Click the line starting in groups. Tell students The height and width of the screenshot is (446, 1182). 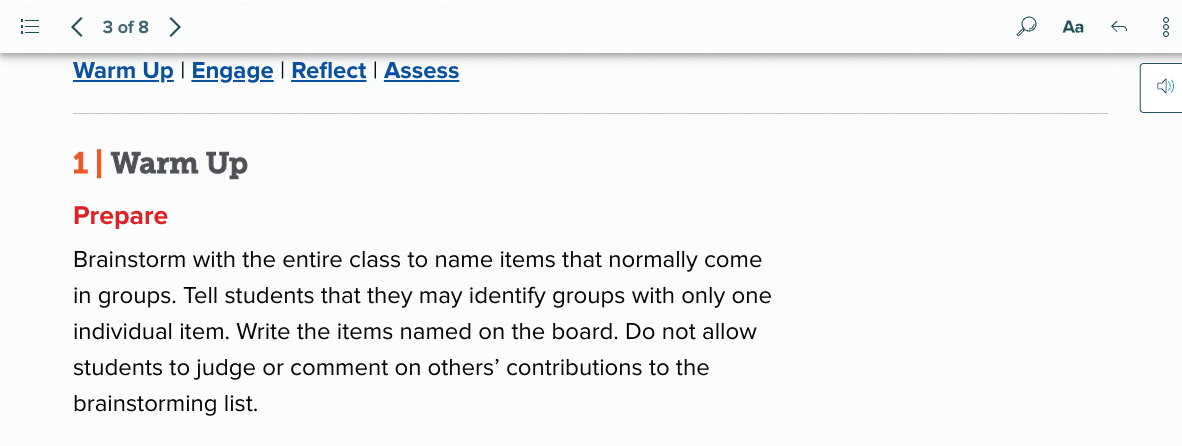coord(422,296)
